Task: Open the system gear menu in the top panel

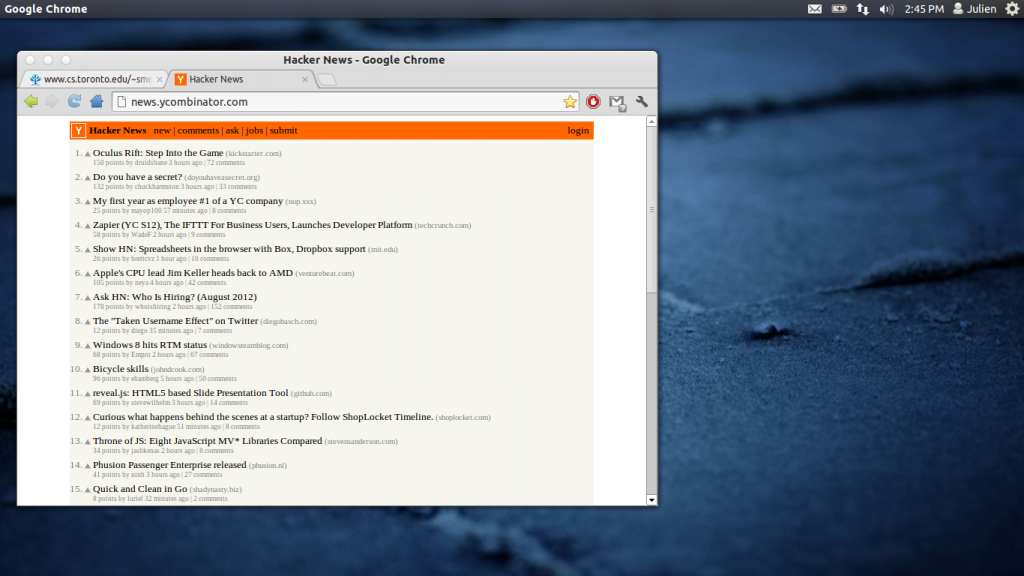Action: click(x=1012, y=9)
